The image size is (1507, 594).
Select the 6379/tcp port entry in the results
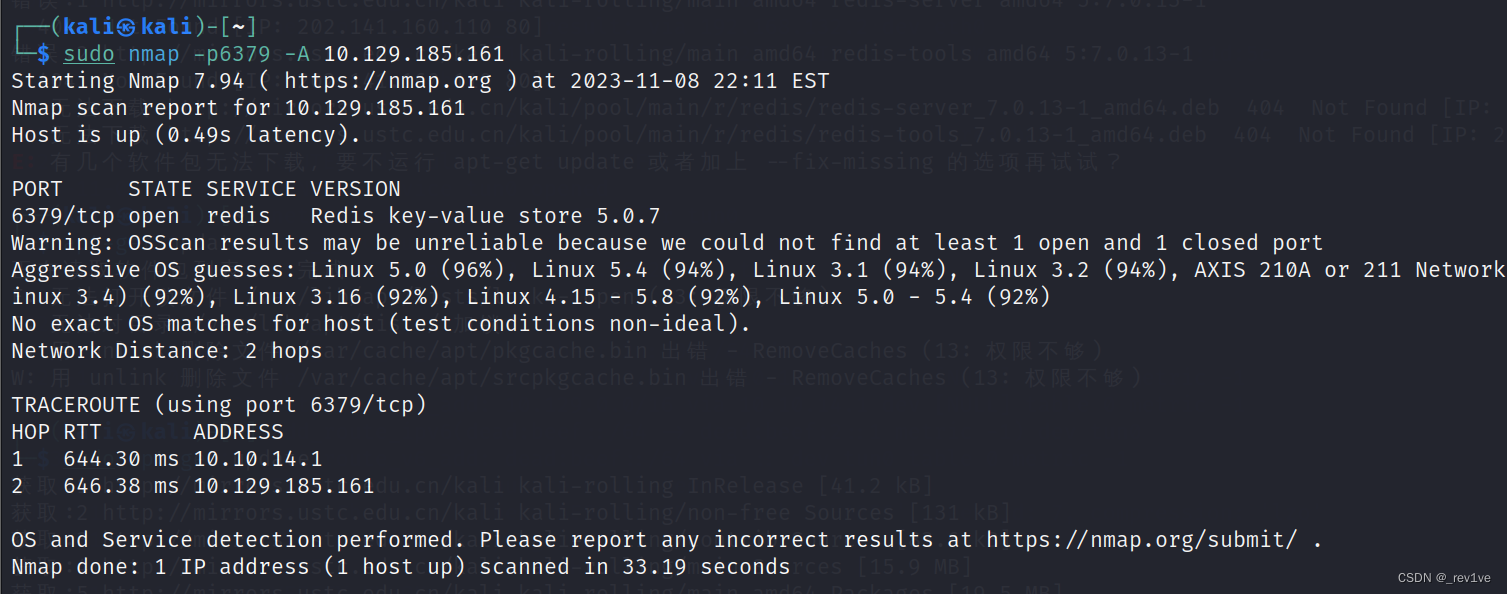62,216
